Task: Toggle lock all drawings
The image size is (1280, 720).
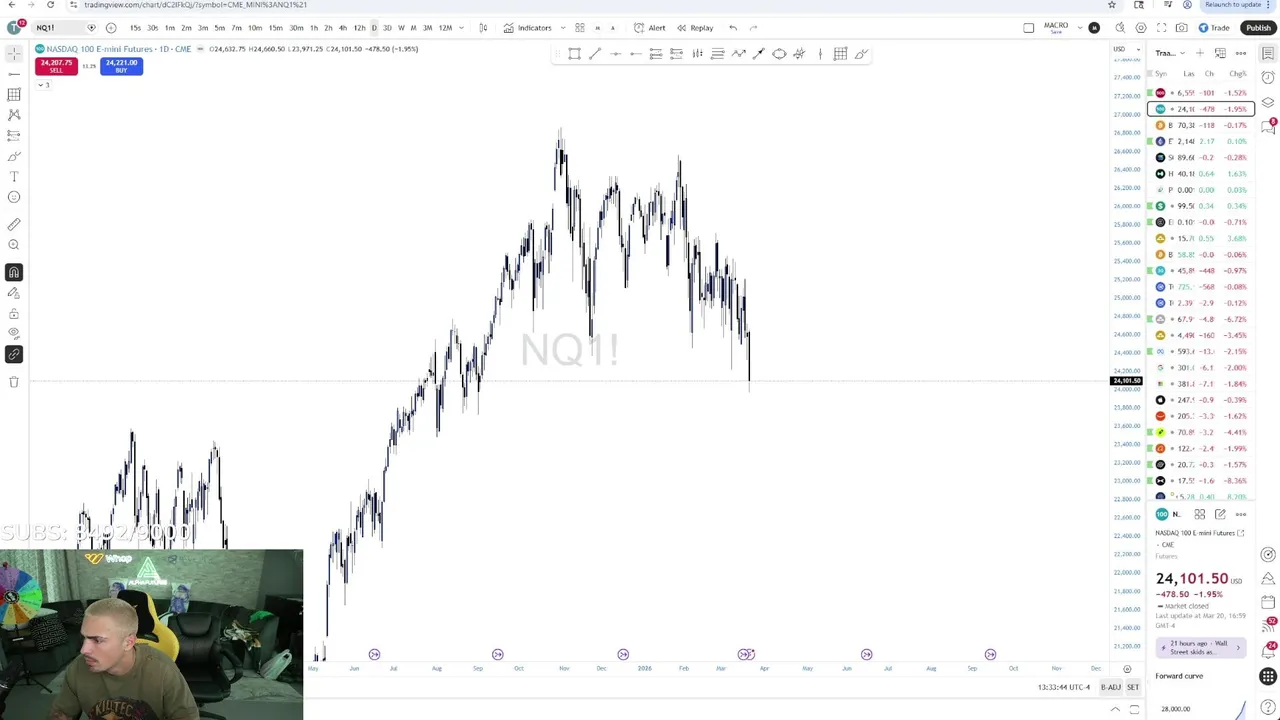Action: [14, 313]
